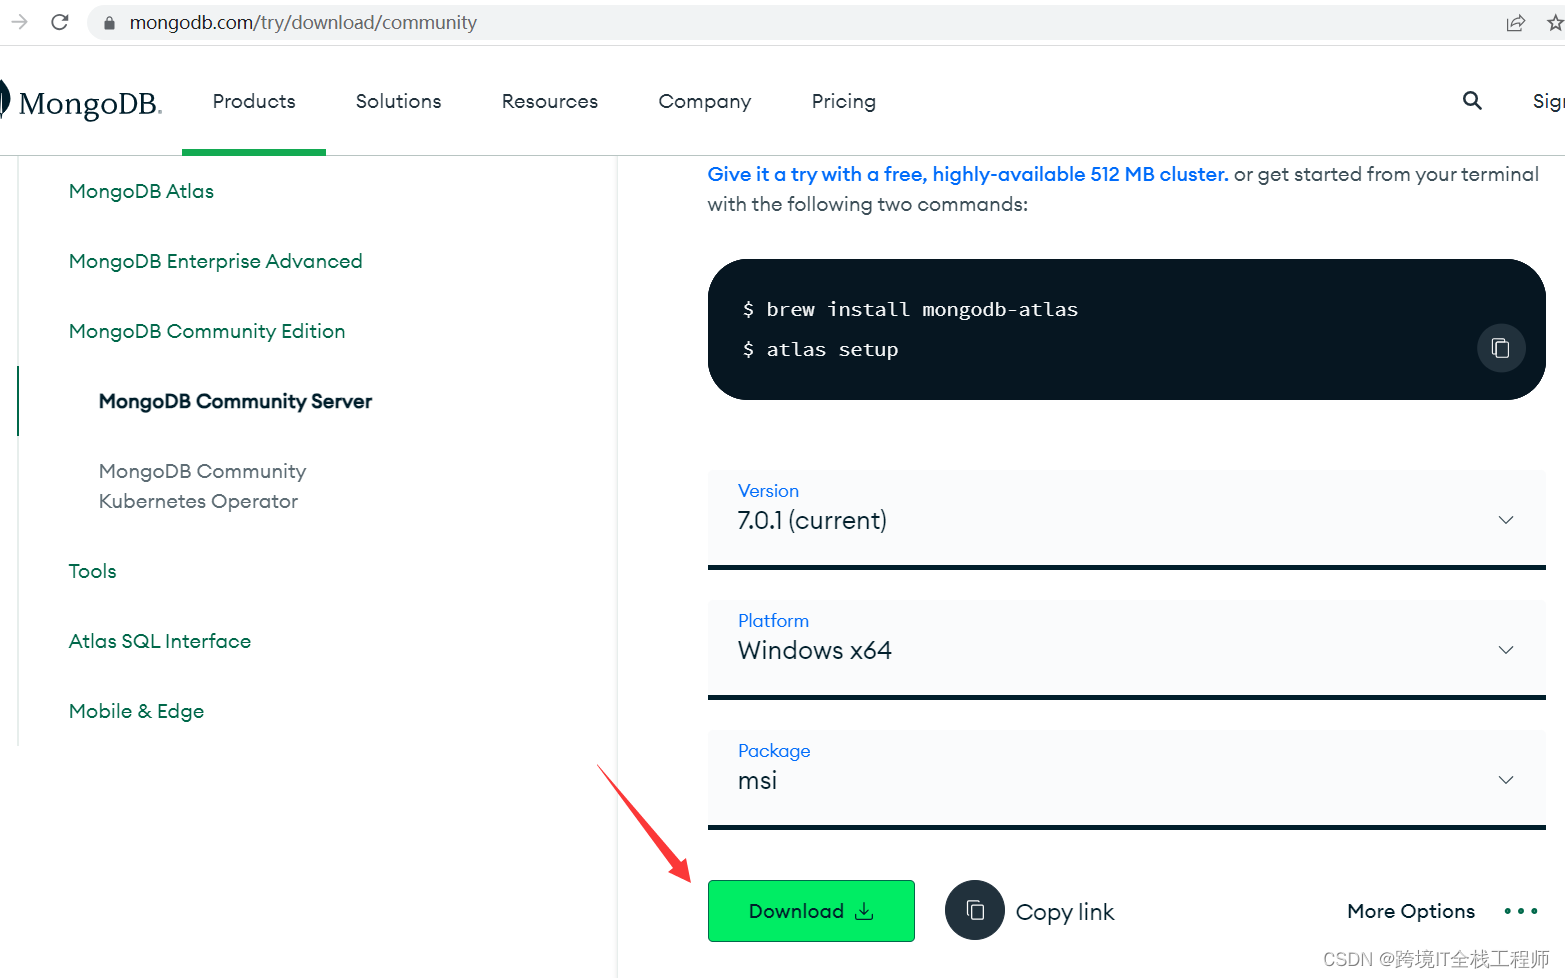Expand the Platform dropdown showing Windows x64
Screen dimensions: 1565x978
pyautogui.click(x=1126, y=648)
